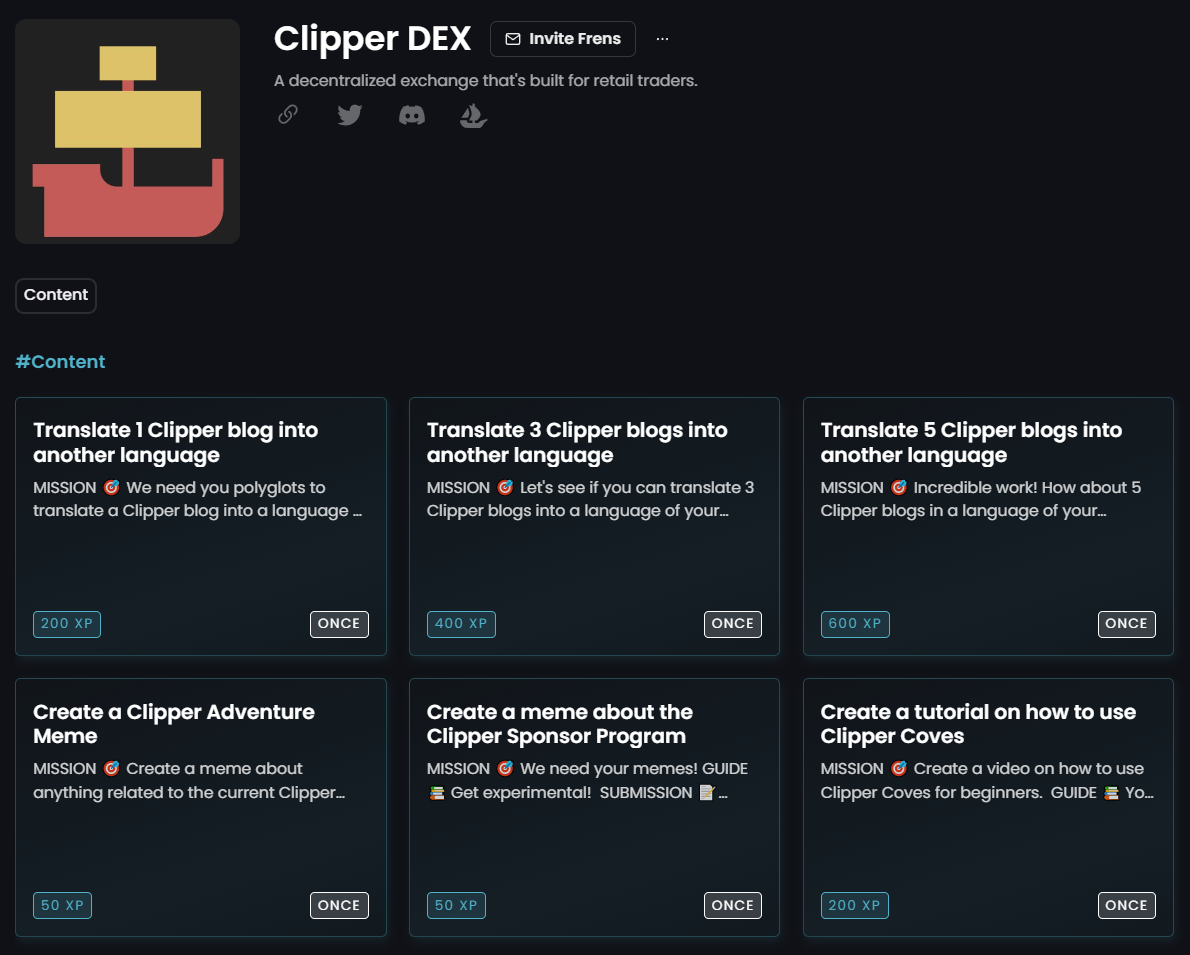Open Clipper's Twitter profile

pyautogui.click(x=349, y=114)
